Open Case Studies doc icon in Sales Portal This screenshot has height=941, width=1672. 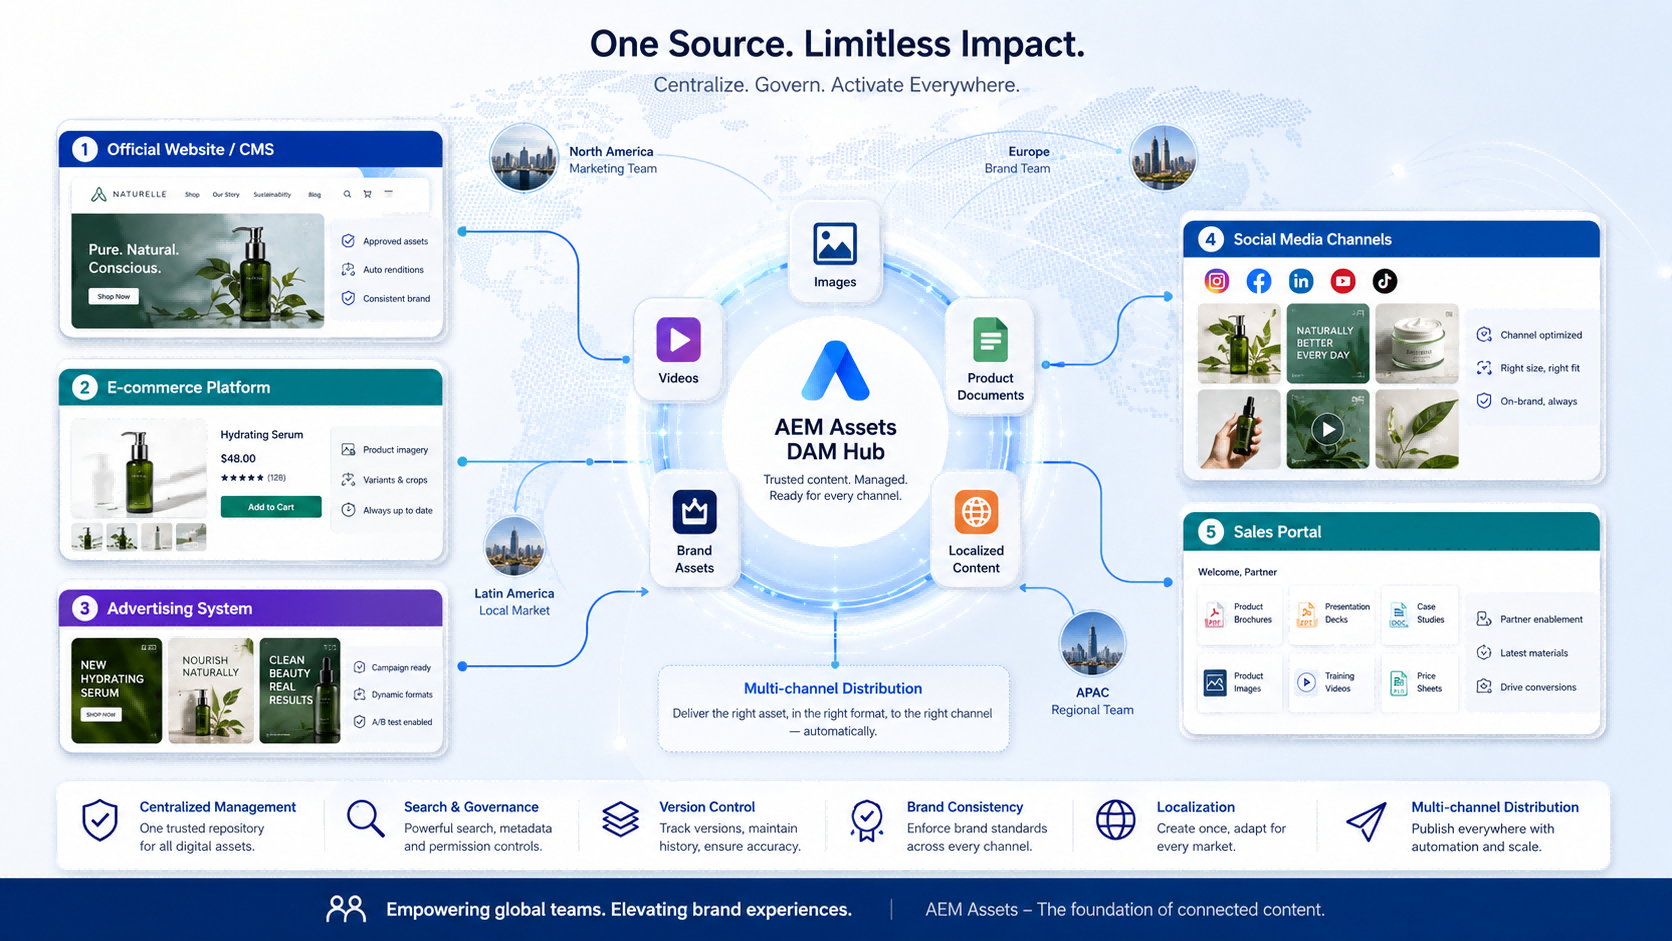pyautogui.click(x=1398, y=614)
